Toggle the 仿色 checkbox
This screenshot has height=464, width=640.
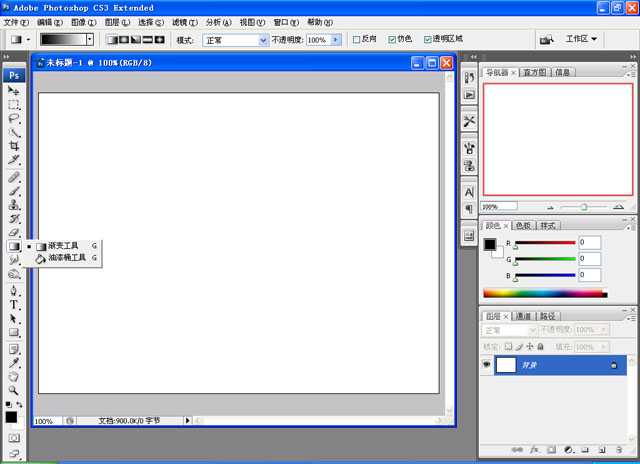[392, 40]
